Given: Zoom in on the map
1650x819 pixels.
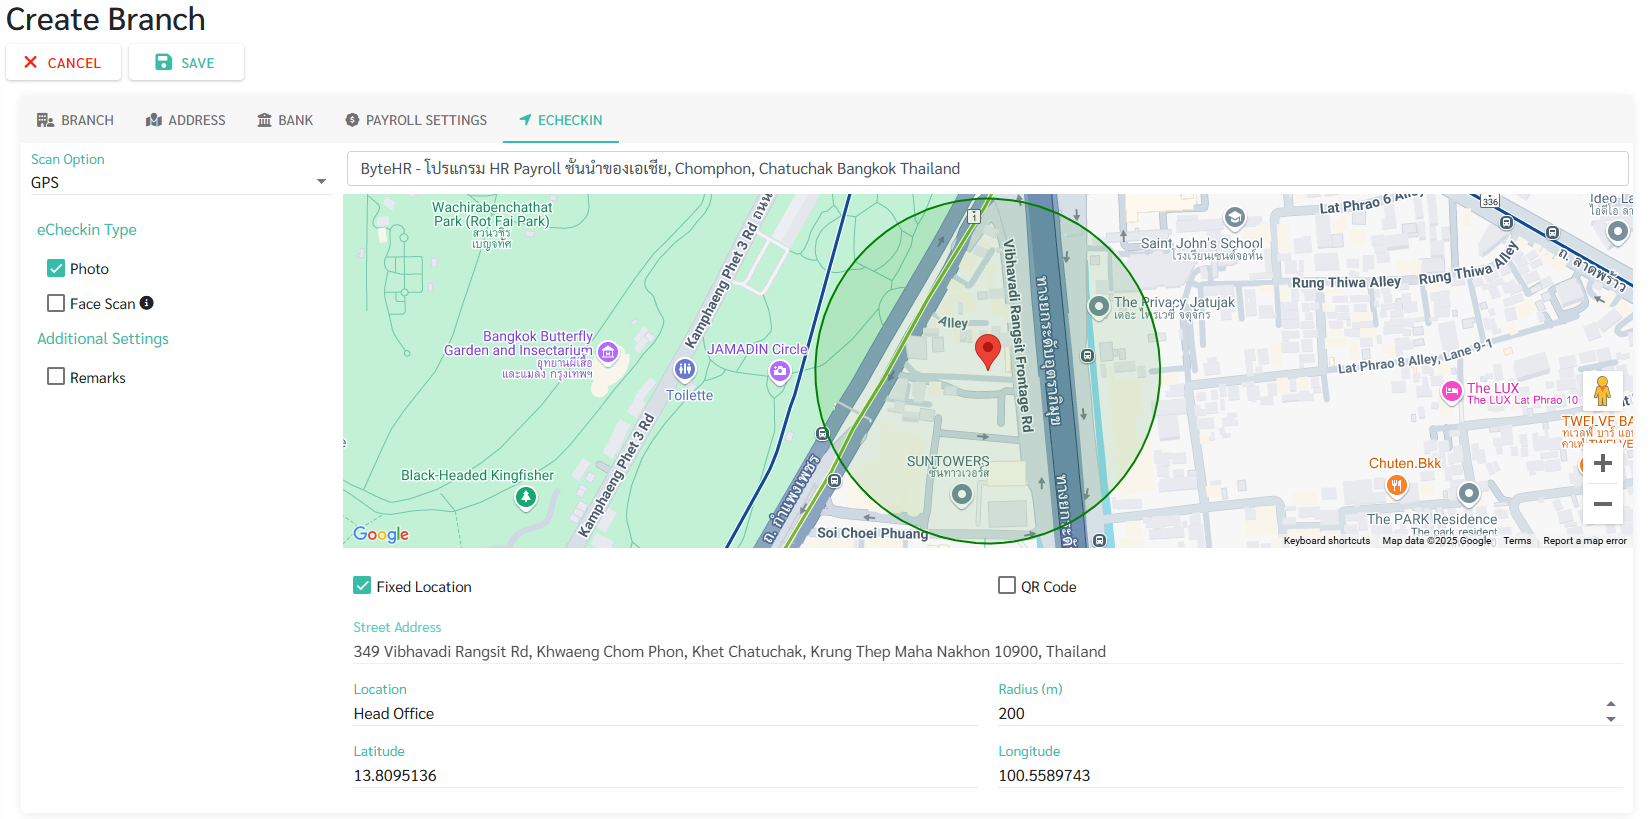Looking at the screenshot, I should [x=1602, y=463].
